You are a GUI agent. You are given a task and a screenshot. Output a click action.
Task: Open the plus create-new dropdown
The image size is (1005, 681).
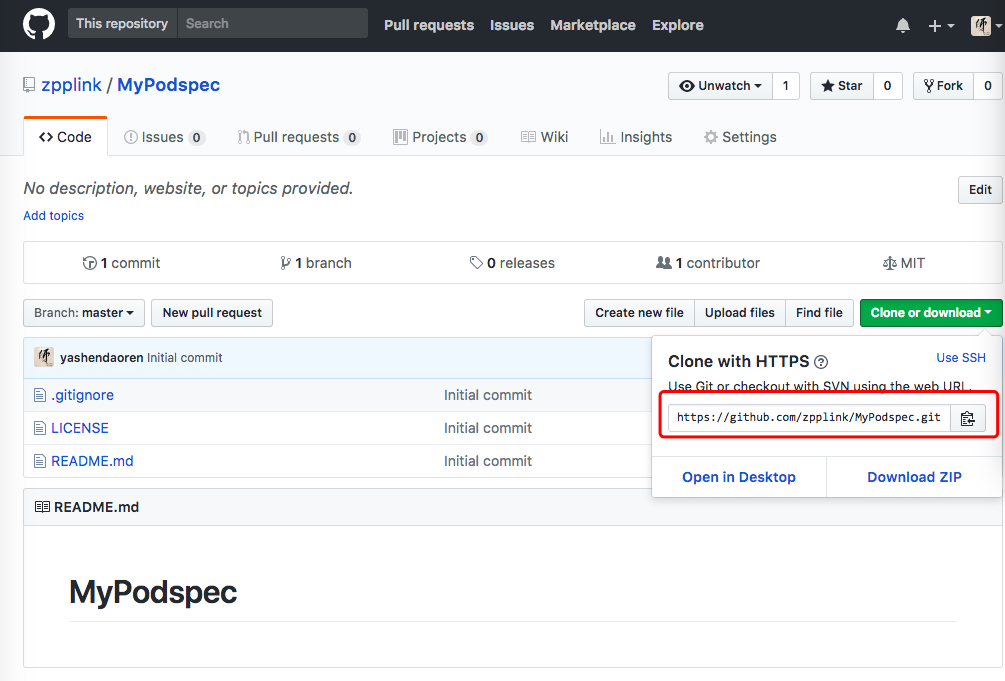pos(940,26)
